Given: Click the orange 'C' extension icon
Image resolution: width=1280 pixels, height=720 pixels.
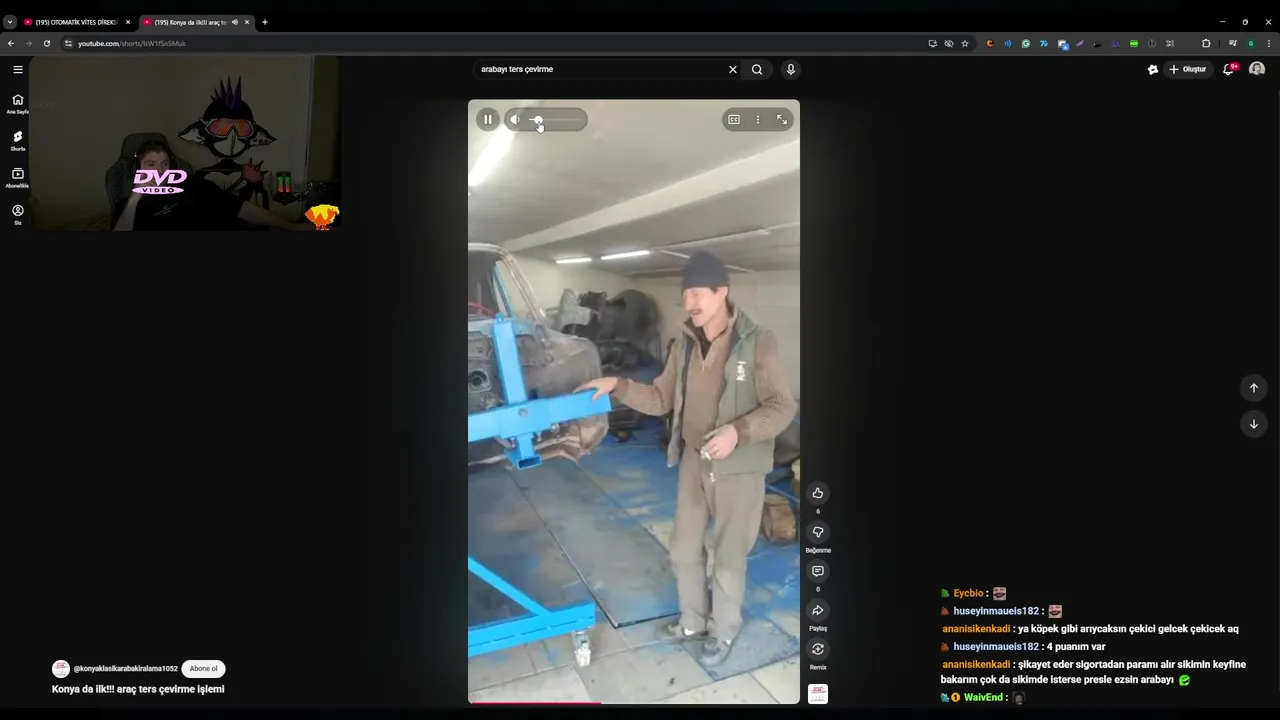Looking at the screenshot, I should coord(990,43).
